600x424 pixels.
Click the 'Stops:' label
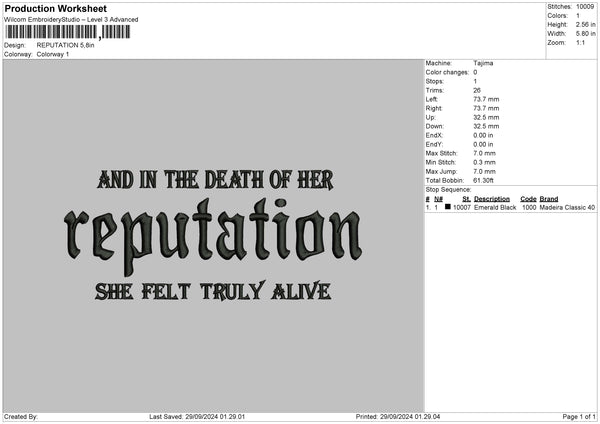435,82
